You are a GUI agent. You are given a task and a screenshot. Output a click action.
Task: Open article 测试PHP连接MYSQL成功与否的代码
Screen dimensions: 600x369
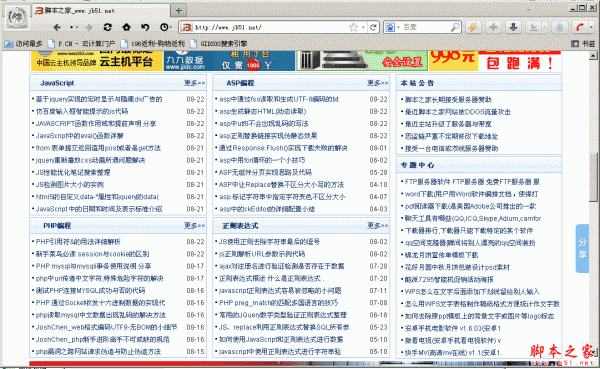tap(90, 291)
